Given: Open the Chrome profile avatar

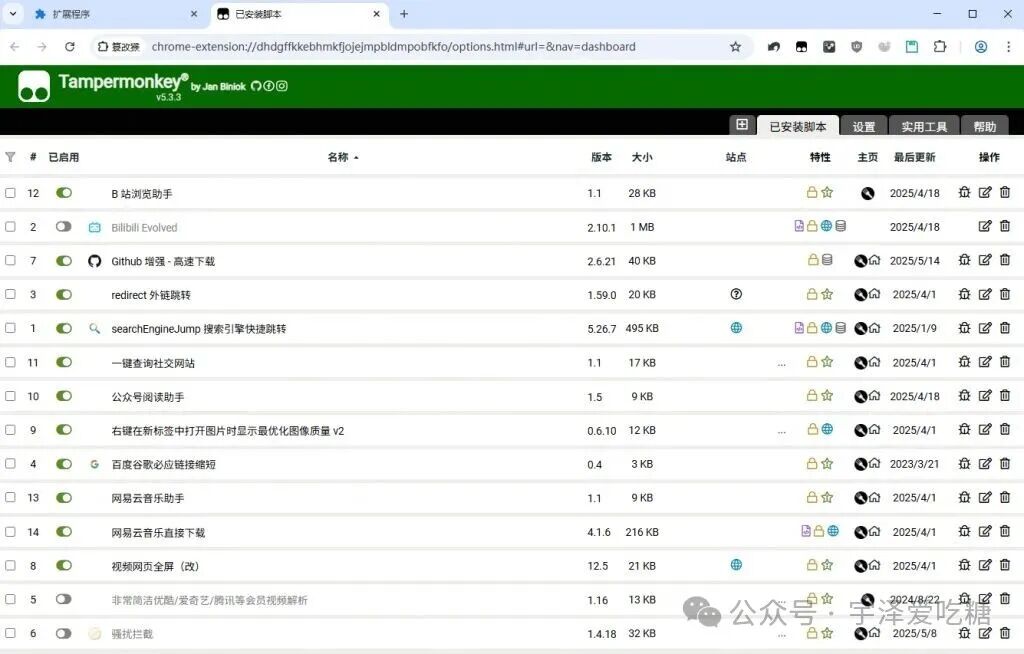Looking at the screenshot, I should (x=980, y=47).
